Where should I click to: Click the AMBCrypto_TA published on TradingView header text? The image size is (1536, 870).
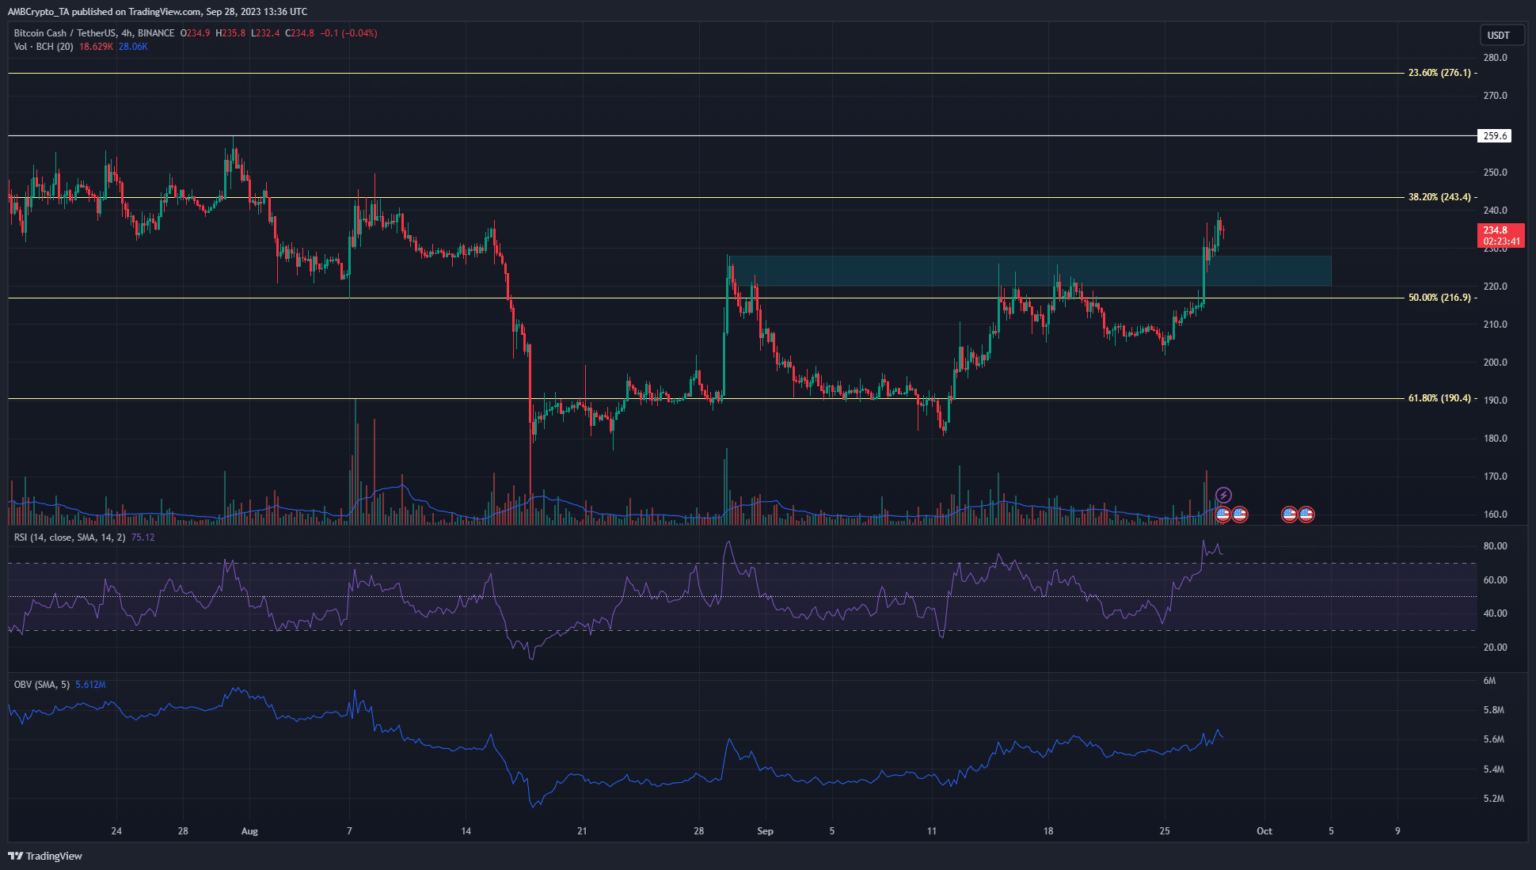tap(158, 12)
